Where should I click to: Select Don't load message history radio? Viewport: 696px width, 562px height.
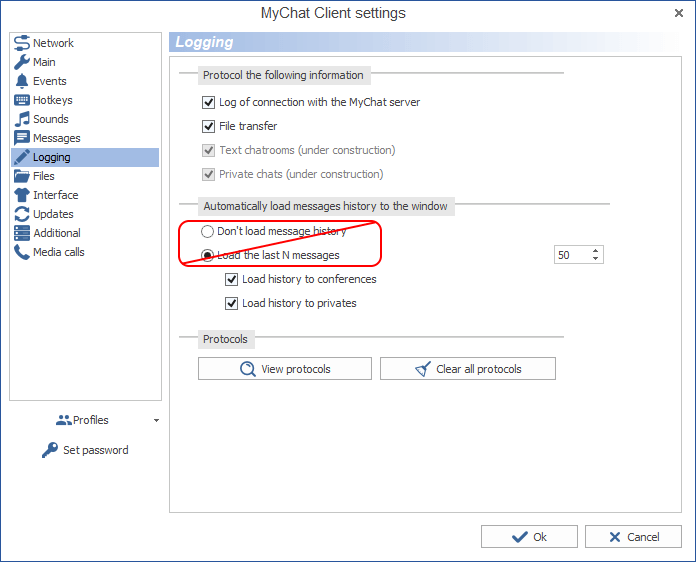click(x=207, y=231)
